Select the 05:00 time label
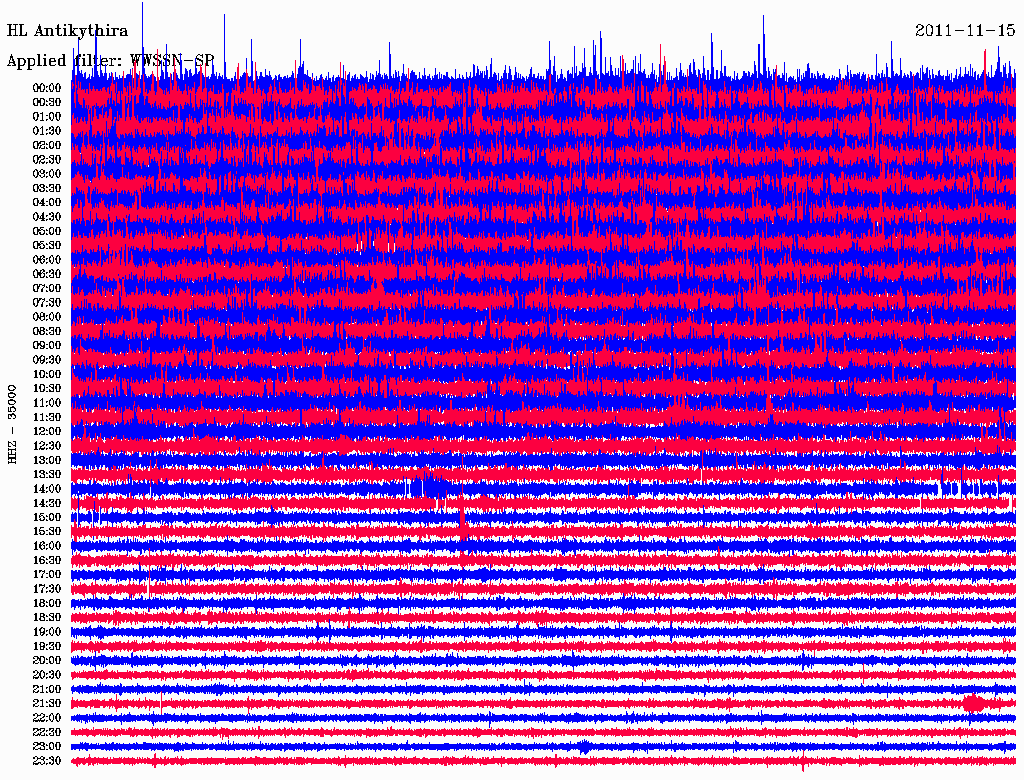The image size is (1024, 780). tap(47, 231)
